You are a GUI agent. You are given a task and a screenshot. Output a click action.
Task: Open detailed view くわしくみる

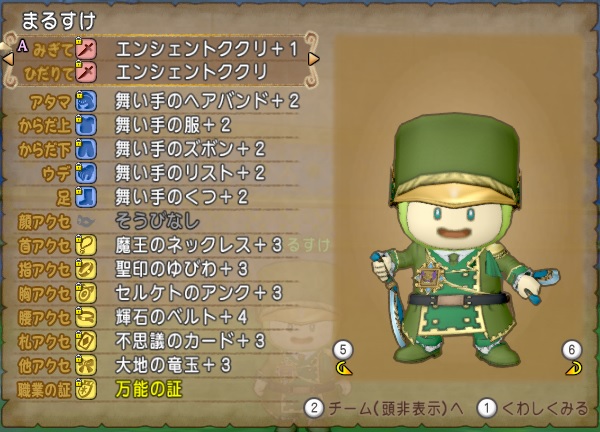(x=532, y=408)
